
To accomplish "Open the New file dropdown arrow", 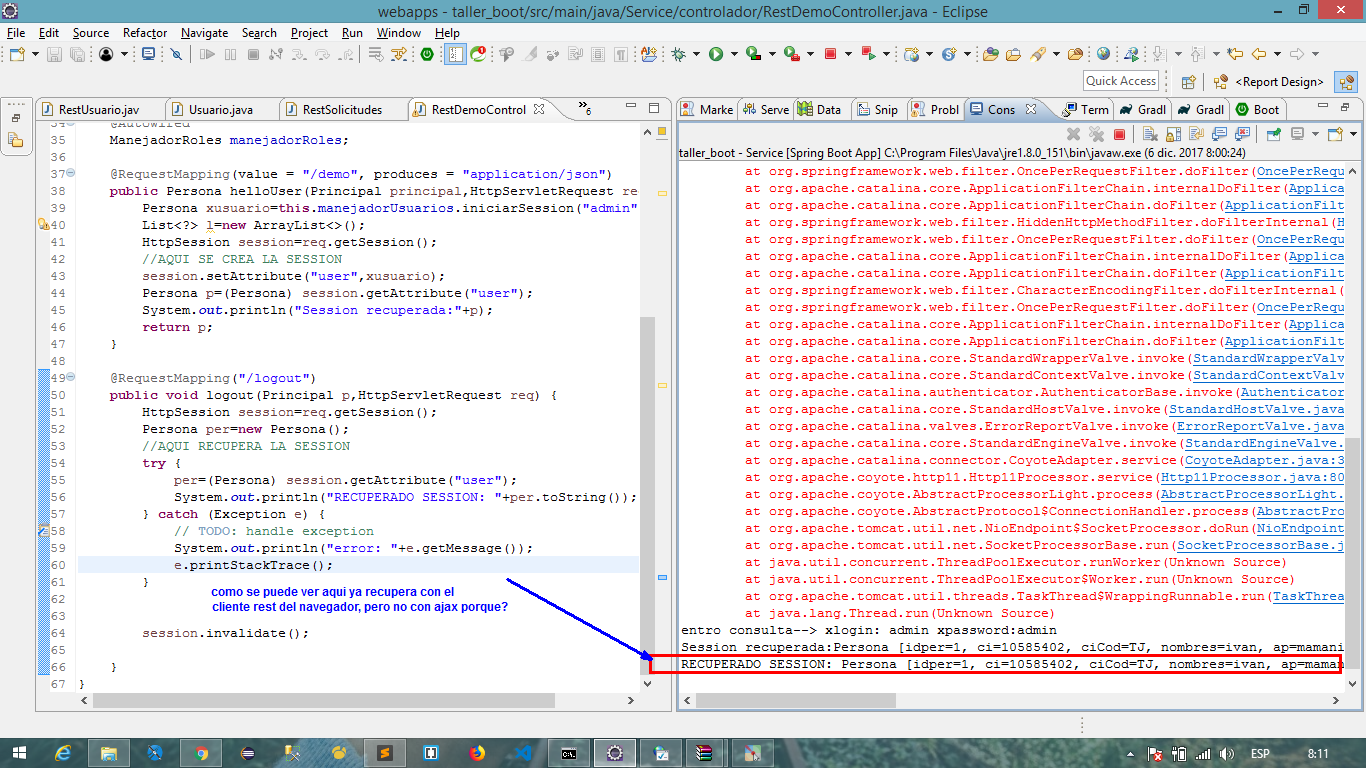I will (x=35, y=54).
